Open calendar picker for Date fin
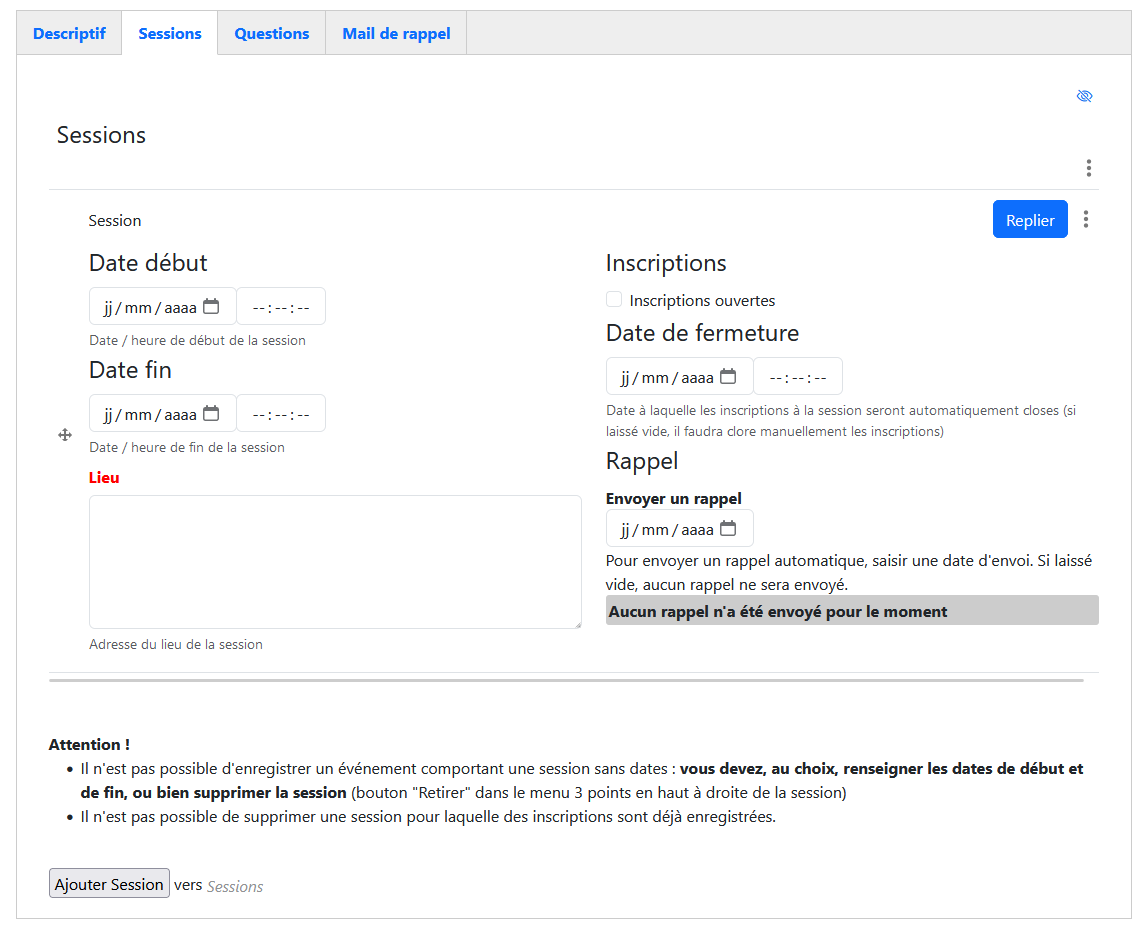The width and height of the screenshot is (1144, 931). pyautogui.click(x=211, y=414)
